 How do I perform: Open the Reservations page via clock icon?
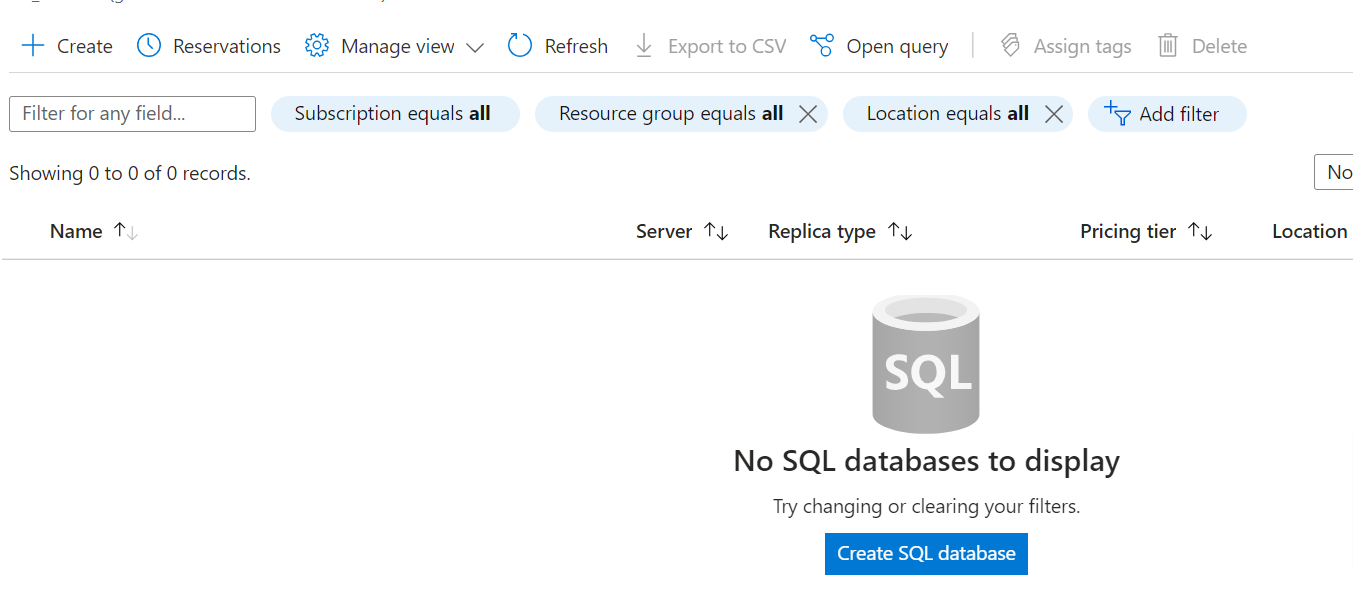click(151, 45)
